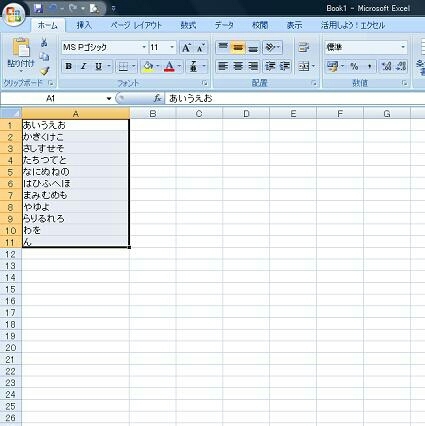Open the font color red A swatch

point(169,66)
